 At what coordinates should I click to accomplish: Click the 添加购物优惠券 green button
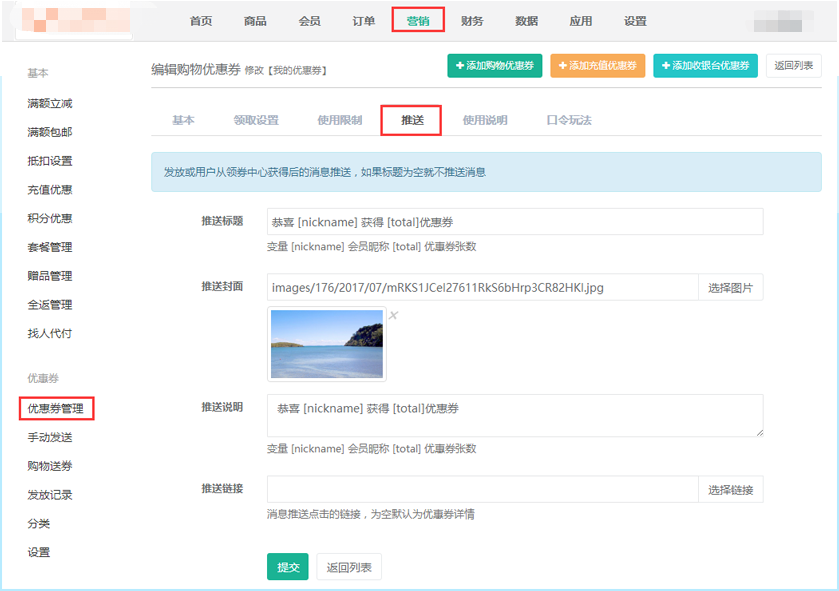495,66
